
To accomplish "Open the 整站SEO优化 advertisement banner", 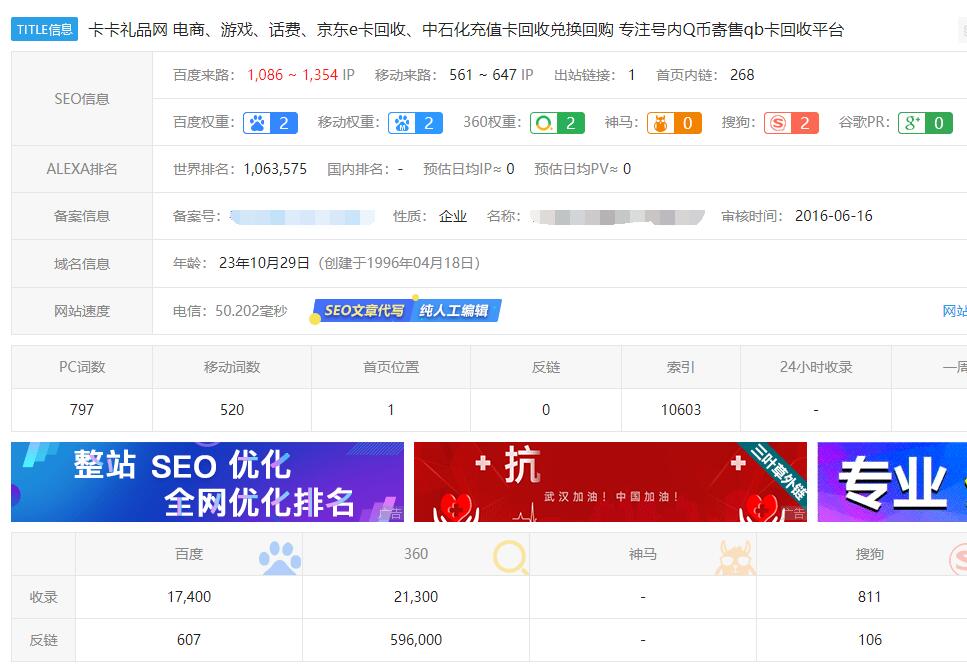I will 207,482.
